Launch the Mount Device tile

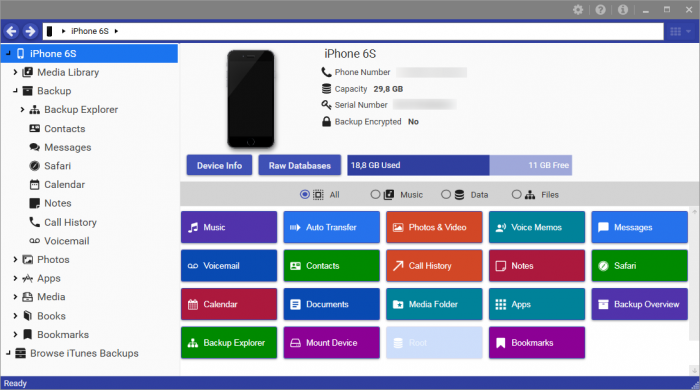click(331, 343)
